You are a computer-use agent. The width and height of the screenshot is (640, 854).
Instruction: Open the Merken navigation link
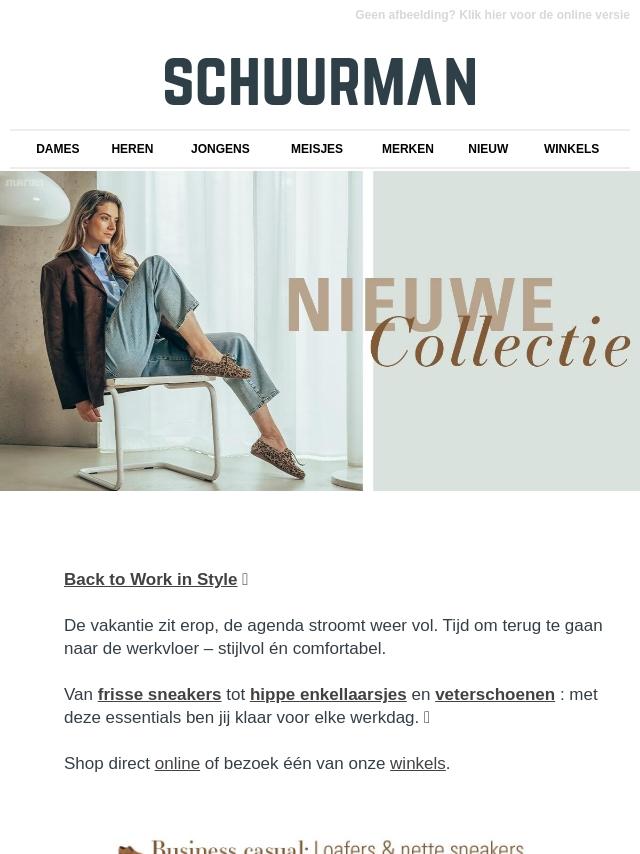pyautogui.click(x=407, y=149)
